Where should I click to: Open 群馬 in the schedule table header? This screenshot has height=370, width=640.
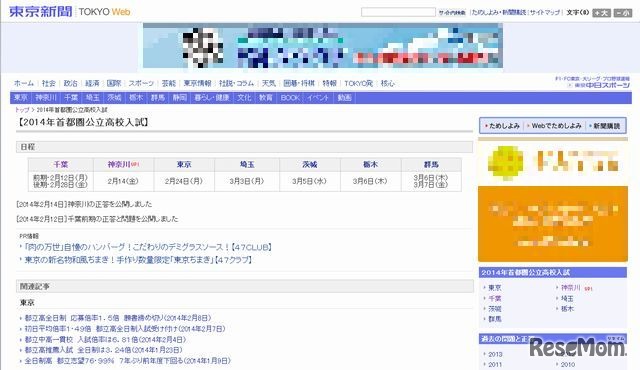(431, 164)
